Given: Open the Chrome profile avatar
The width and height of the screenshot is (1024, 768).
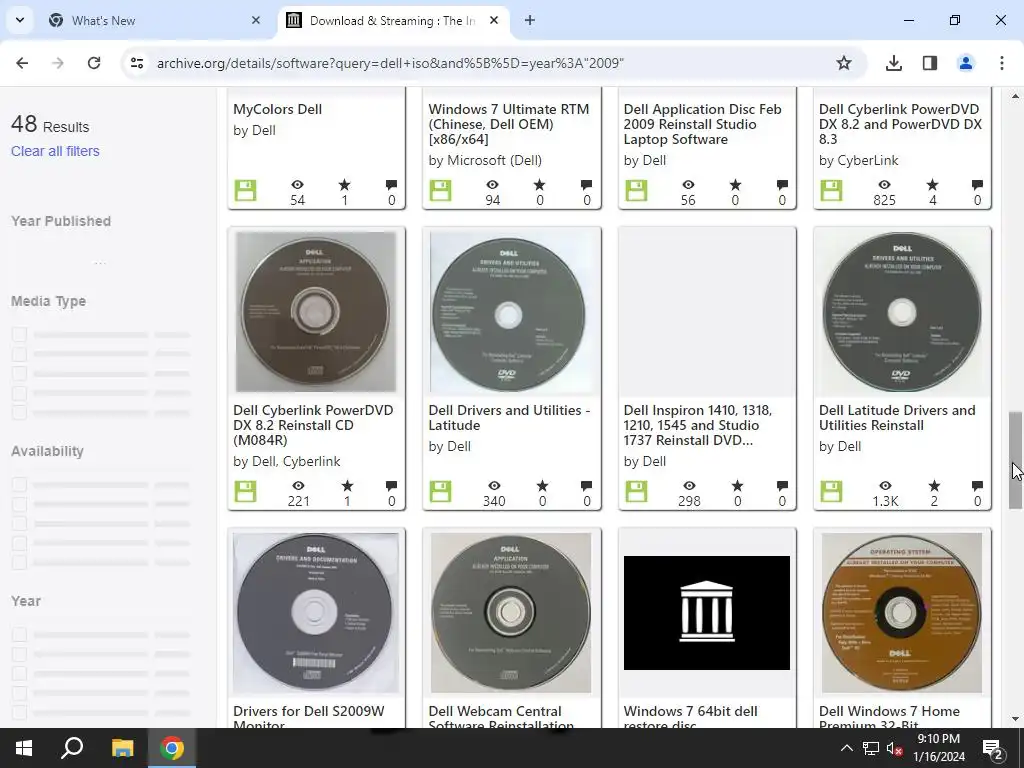Looking at the screenshot, I should click(x=966, y=63).
